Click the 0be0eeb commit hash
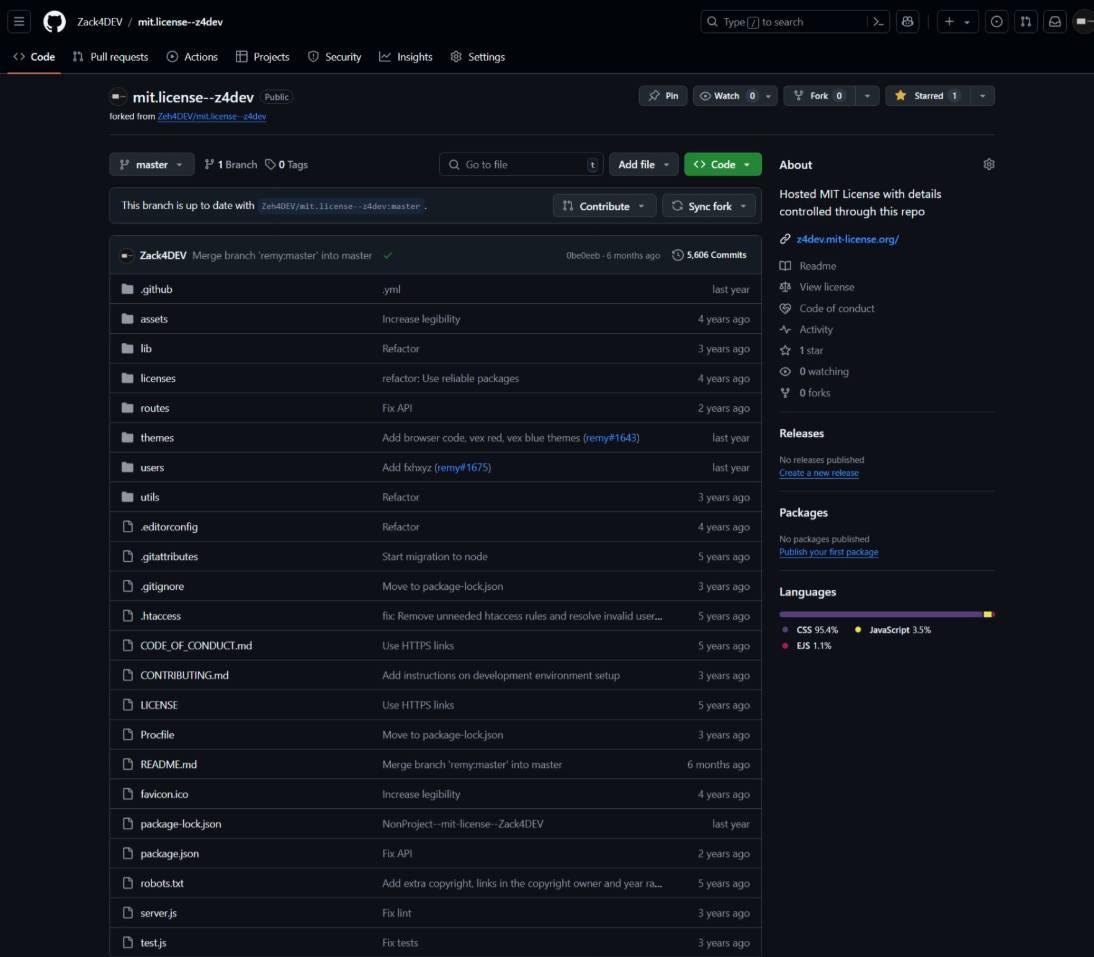This screenshot has height=957, width=1094. tap(583, 255)
